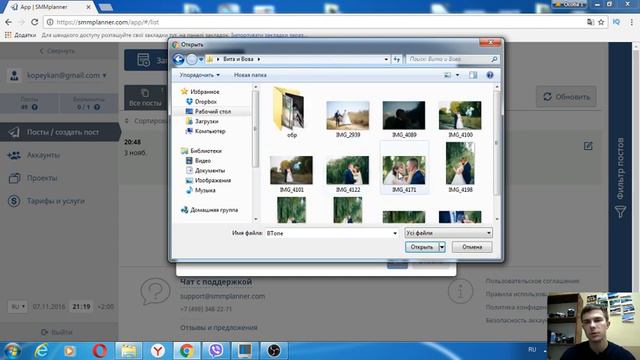Click the Windows Start button
640x360 pixels.
12,351
